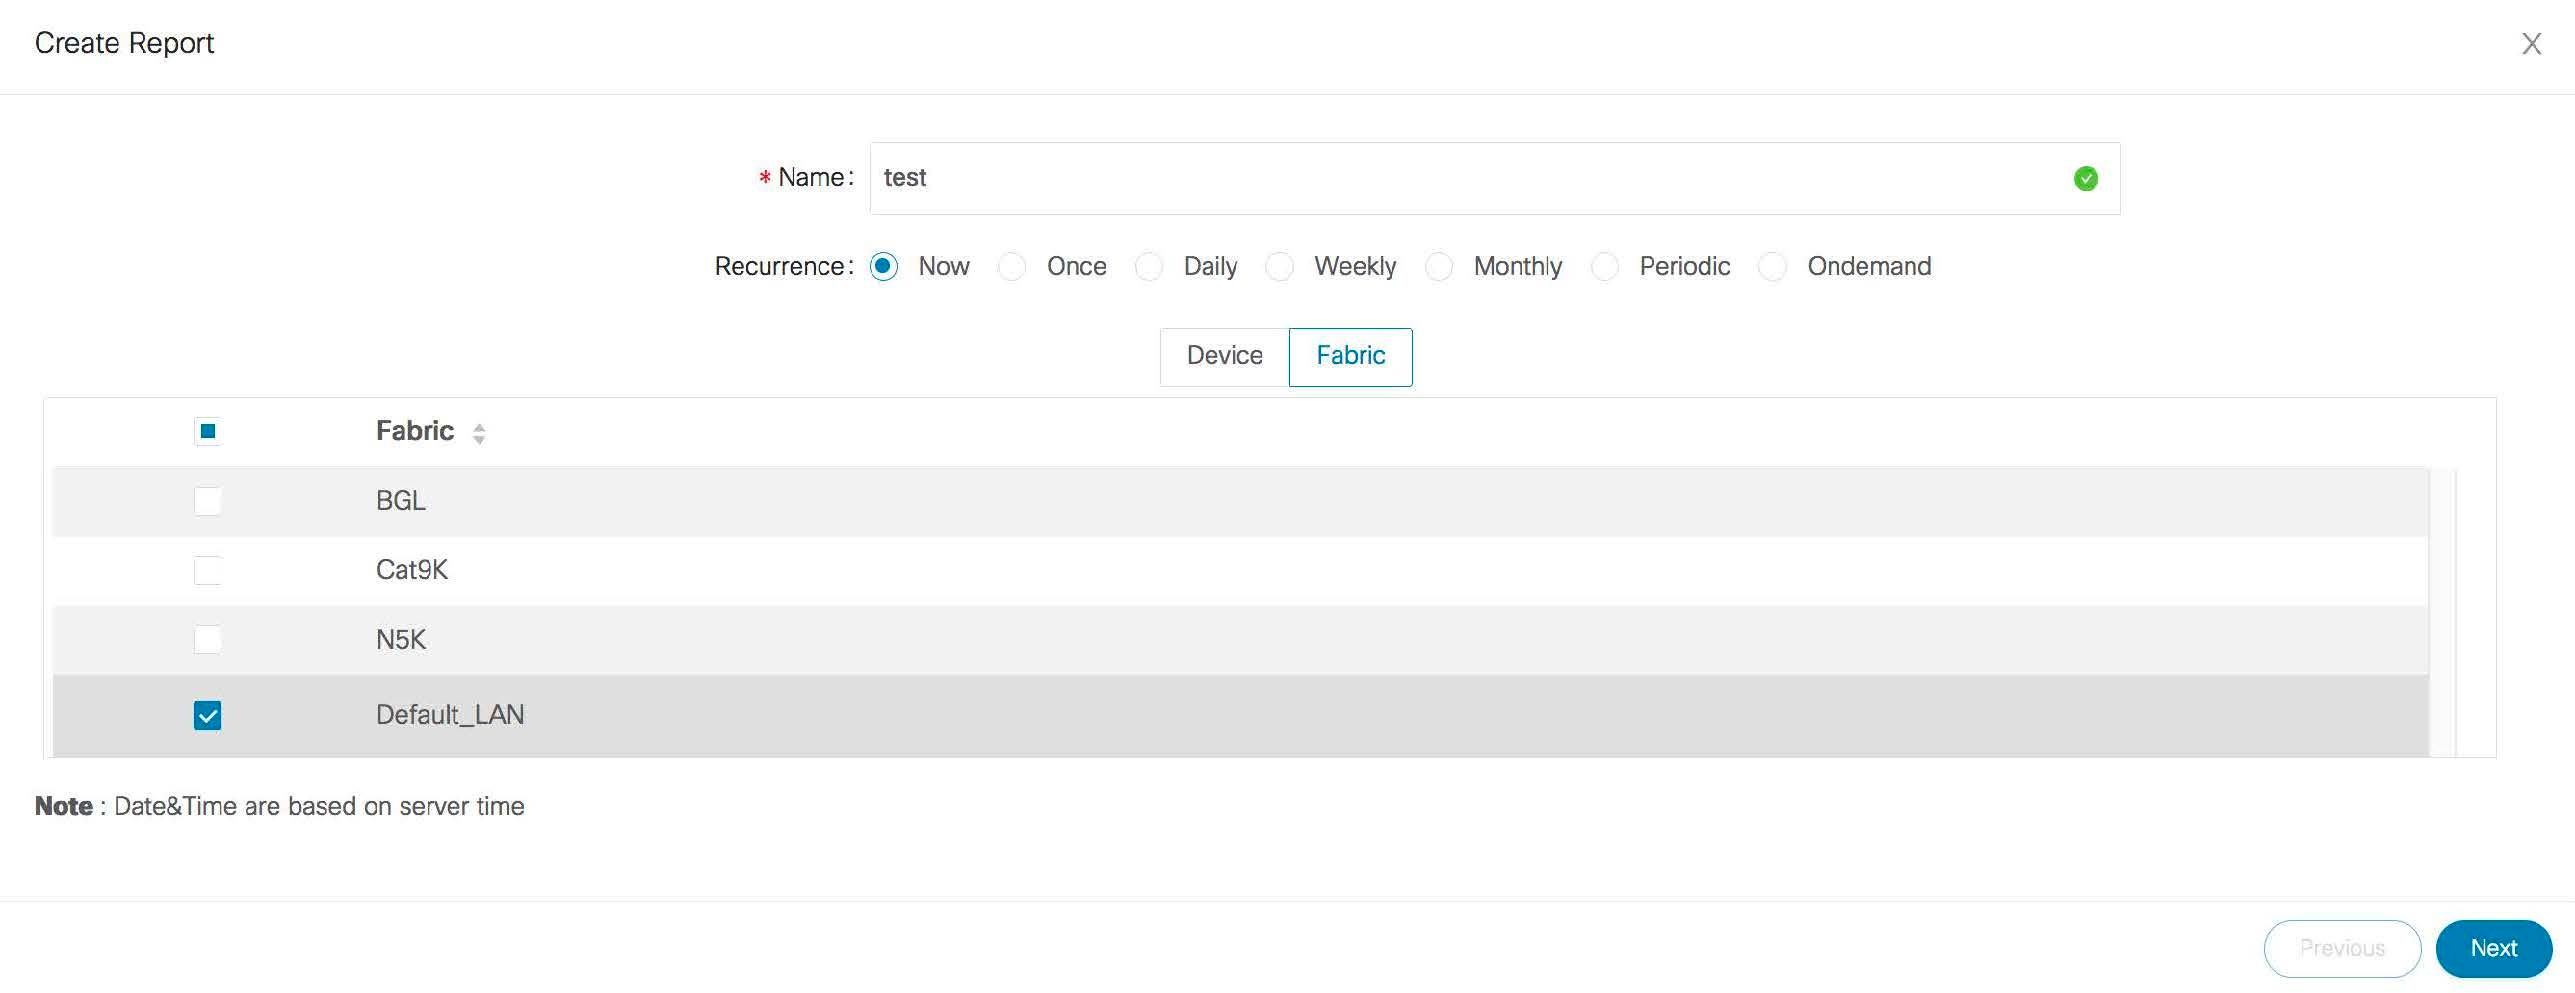Choose Once as the recurrence
Viewport: 2575px width, 993px height.
coord(1012,266)
